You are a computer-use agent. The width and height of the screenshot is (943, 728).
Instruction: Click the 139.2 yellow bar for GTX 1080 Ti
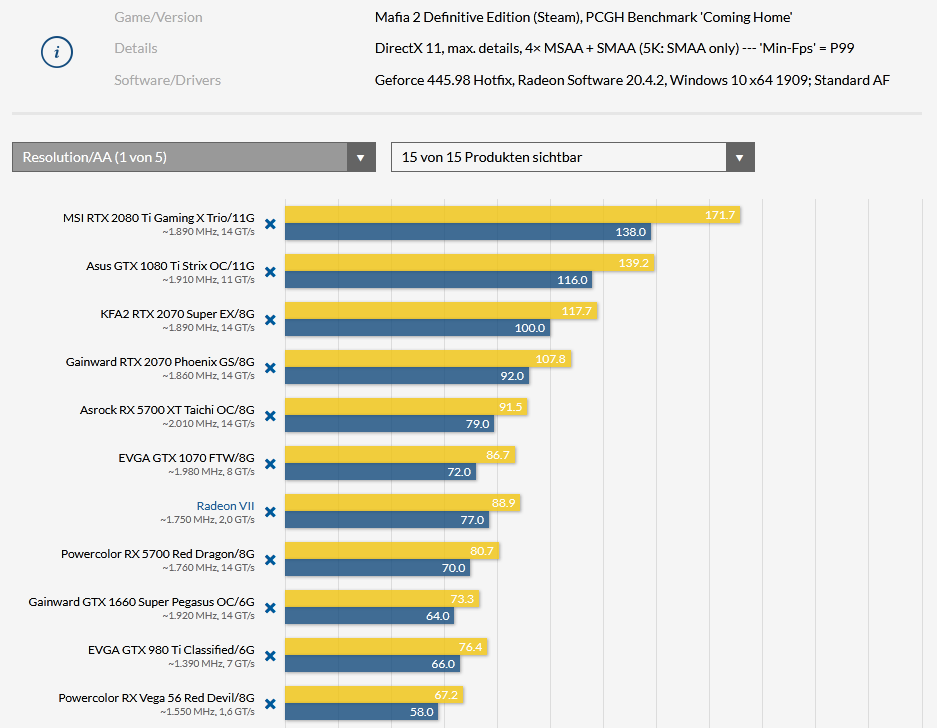click(470, 263)
